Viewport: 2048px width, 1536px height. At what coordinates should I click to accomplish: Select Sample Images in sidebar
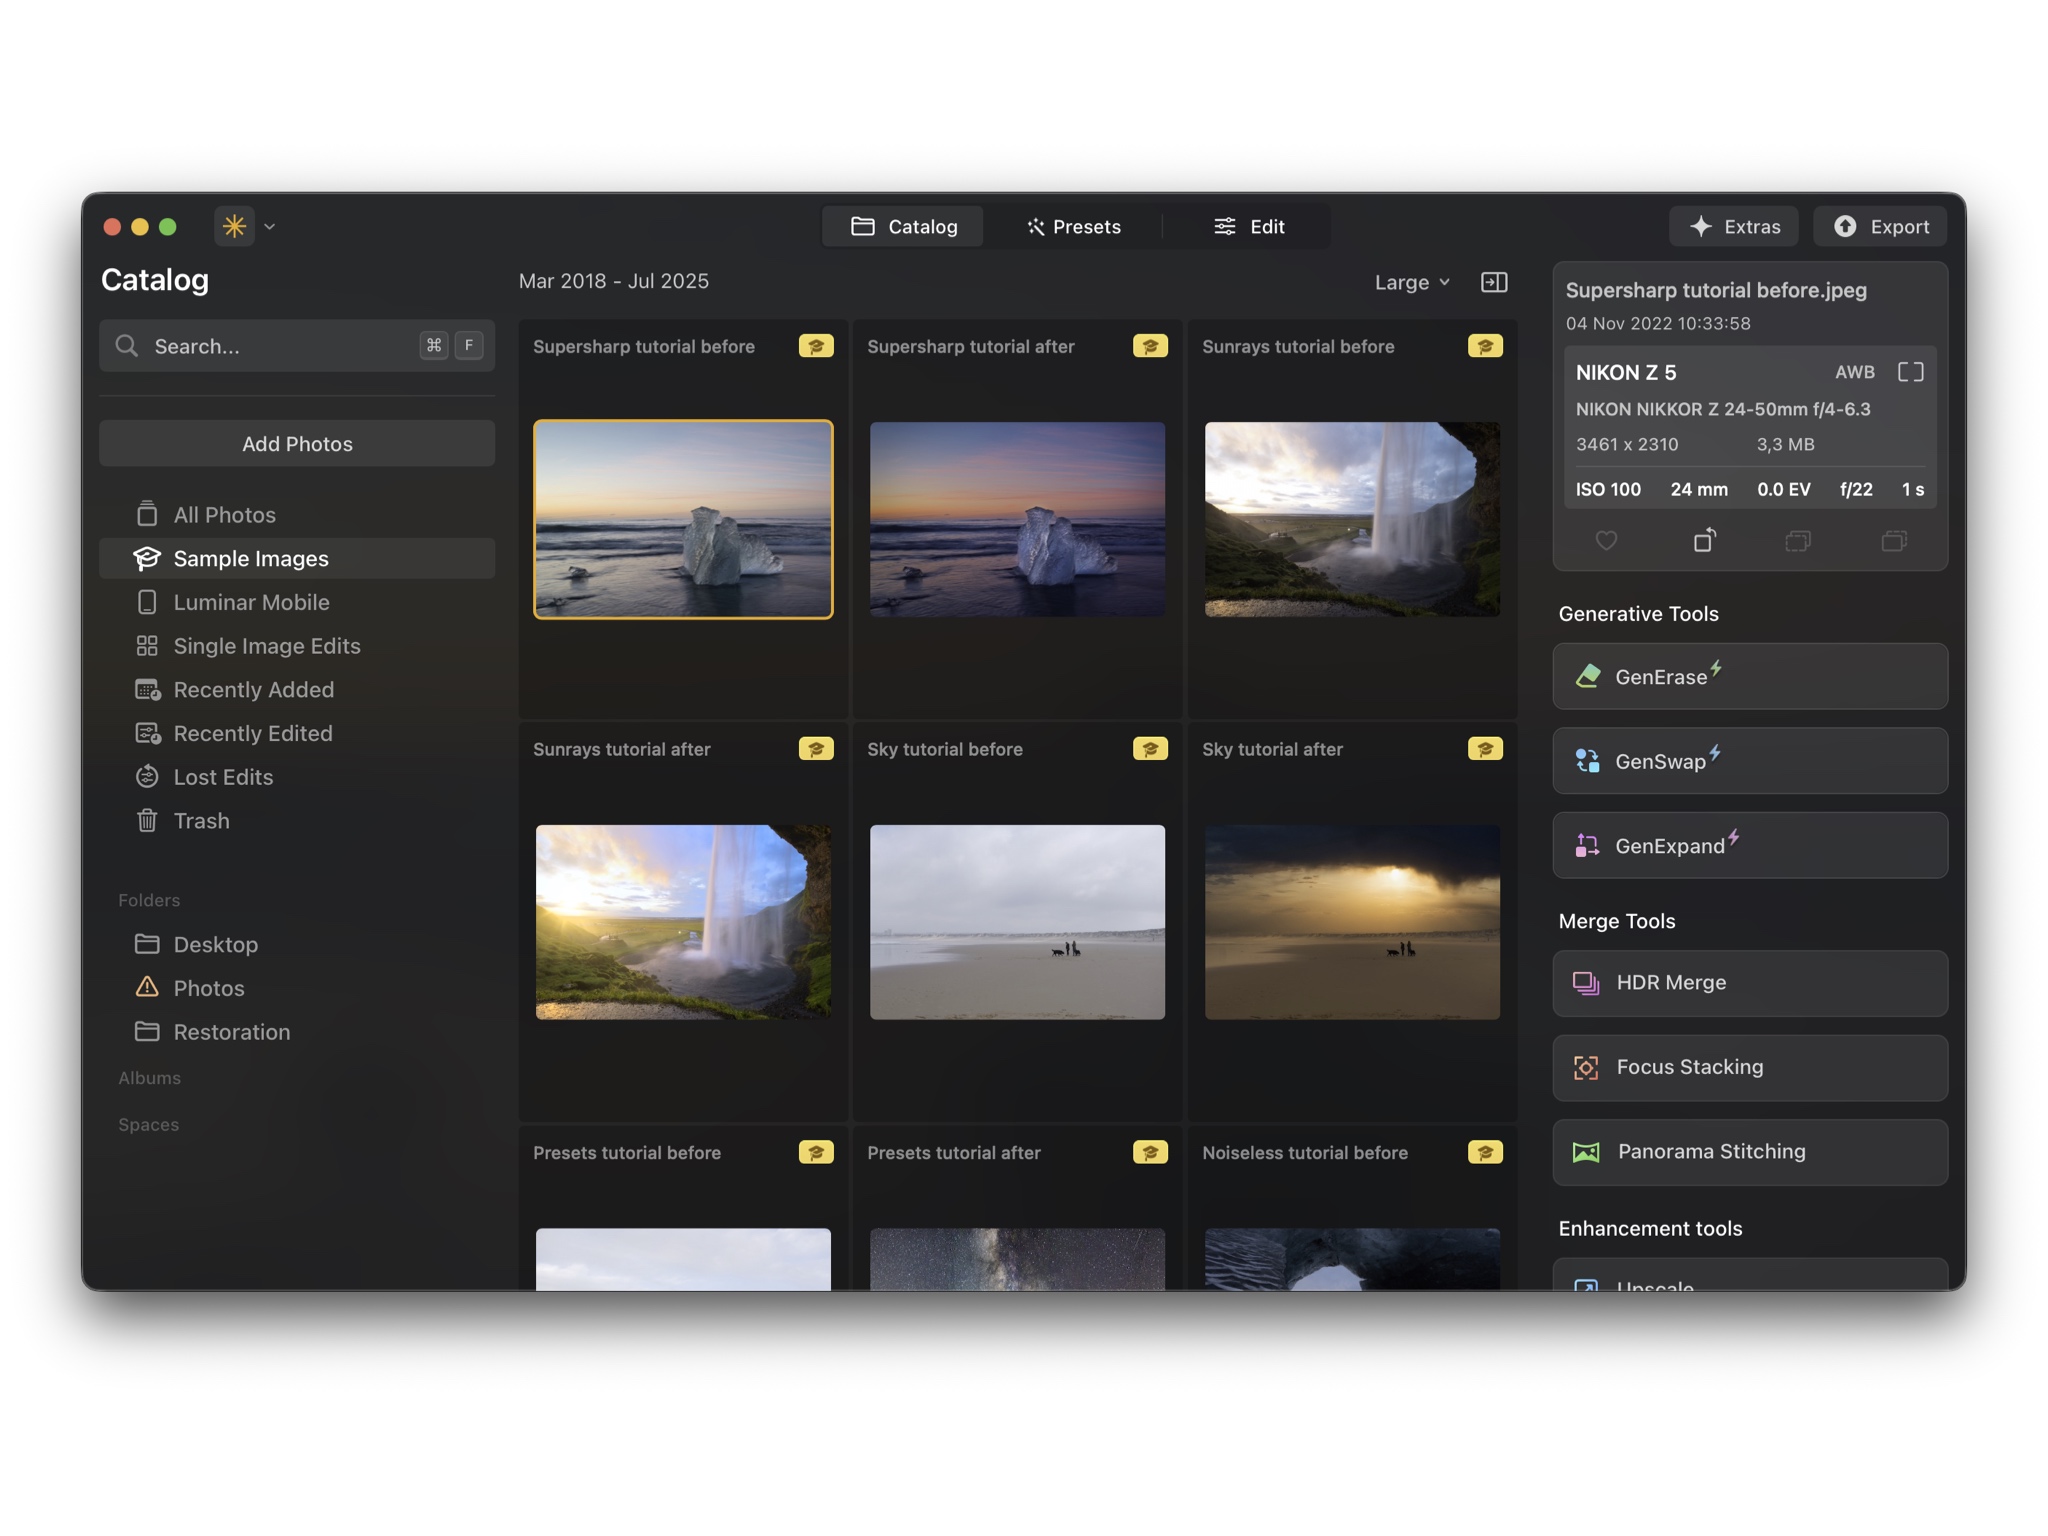tap(297, 558)
